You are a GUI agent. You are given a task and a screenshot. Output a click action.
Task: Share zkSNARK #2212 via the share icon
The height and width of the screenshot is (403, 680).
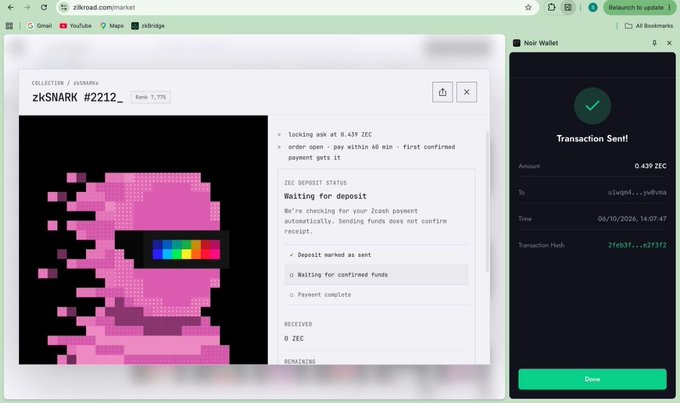[x=442, y=92]
